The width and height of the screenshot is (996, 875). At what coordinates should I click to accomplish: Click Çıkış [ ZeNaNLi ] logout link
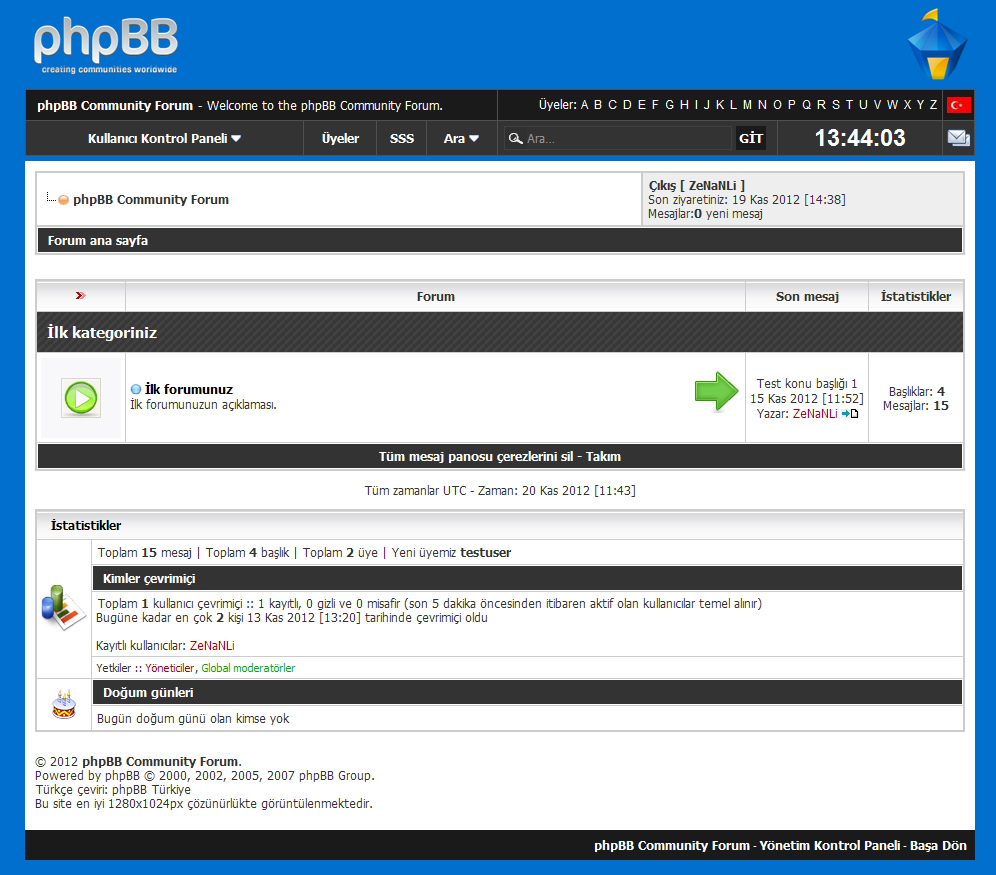[x=696, y=185]
